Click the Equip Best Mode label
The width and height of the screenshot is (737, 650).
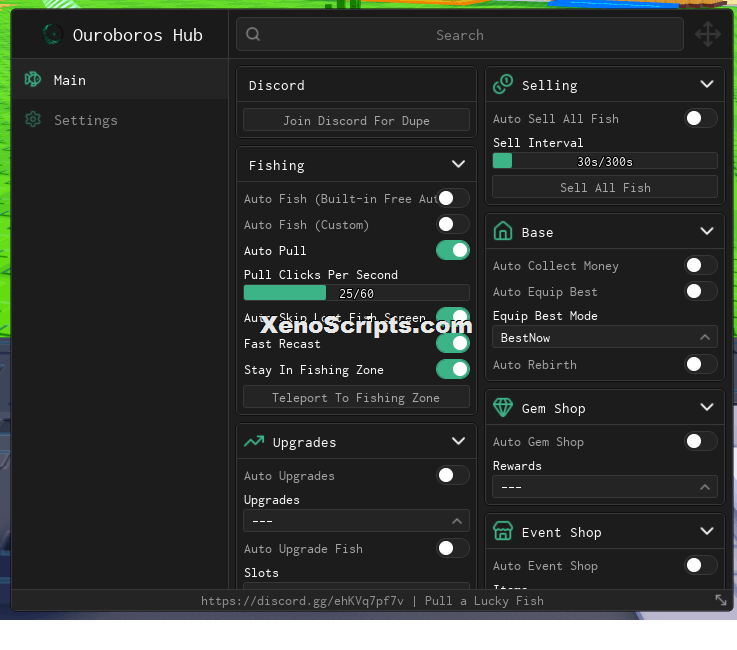click(545, 316)
